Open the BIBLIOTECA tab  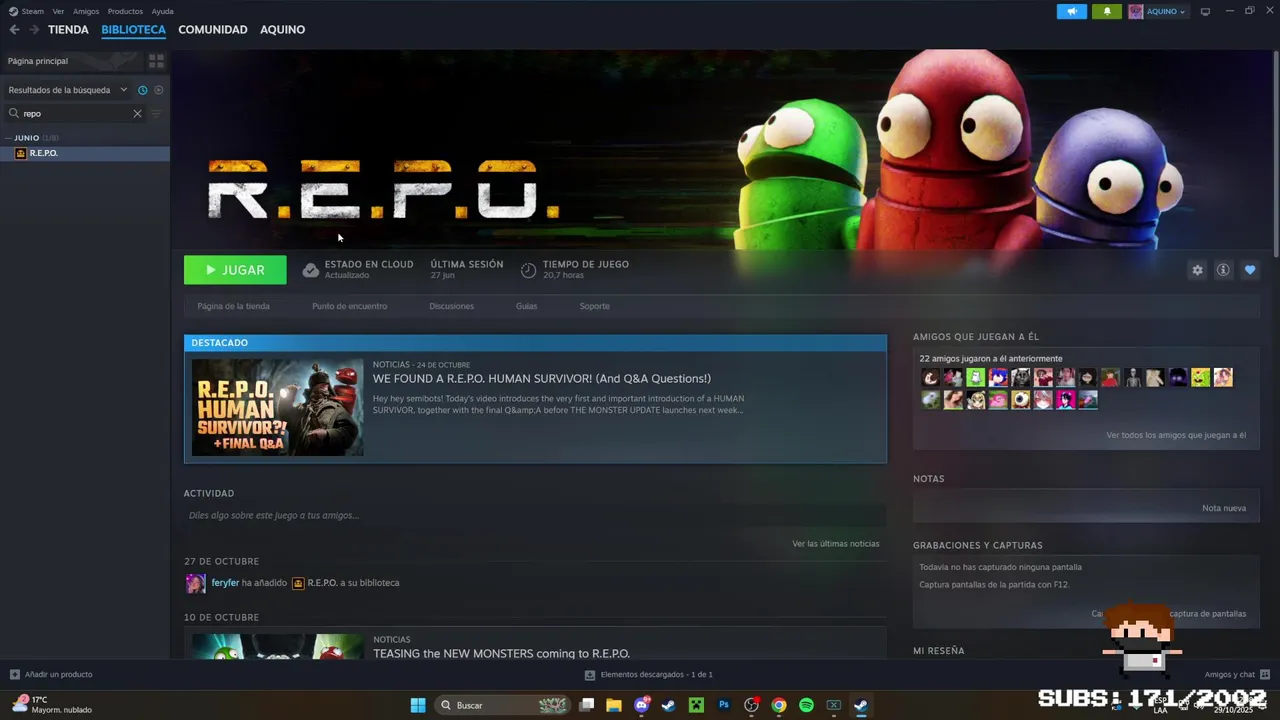pos(133,30)
